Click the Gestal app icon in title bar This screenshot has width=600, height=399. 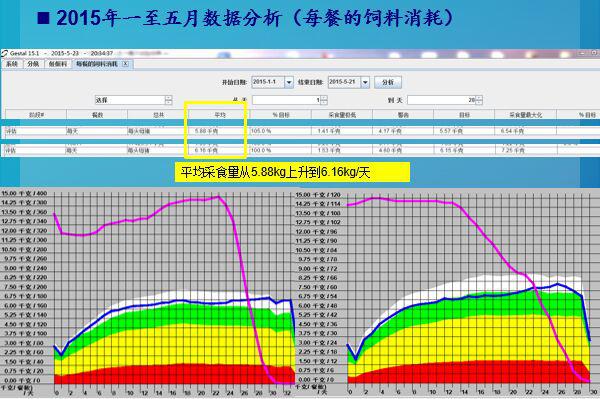click(4, 53)
